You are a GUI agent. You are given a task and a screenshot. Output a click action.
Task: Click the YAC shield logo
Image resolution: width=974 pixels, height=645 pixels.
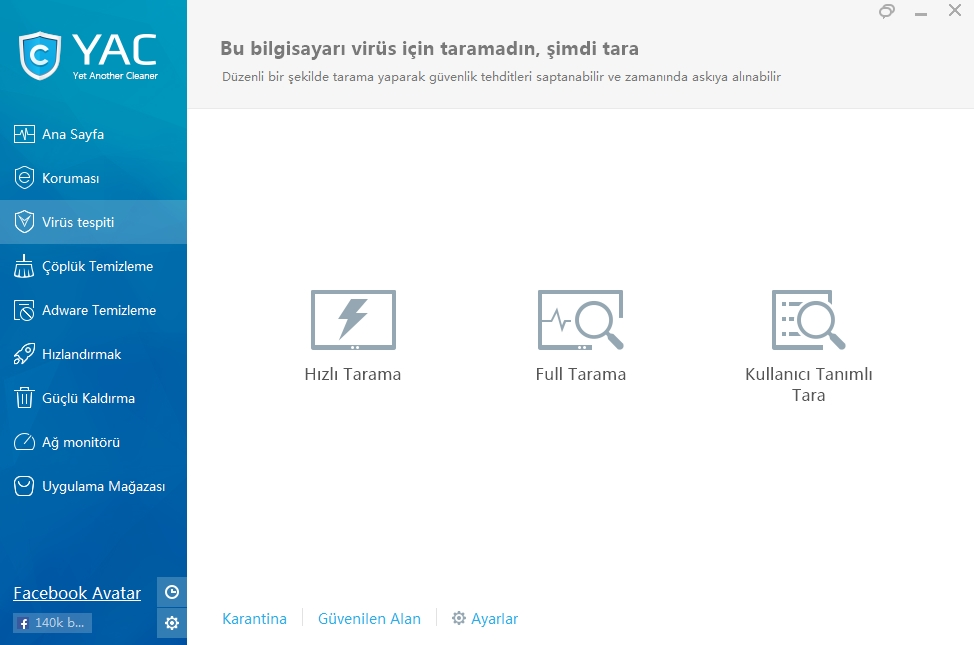[40, 55]
